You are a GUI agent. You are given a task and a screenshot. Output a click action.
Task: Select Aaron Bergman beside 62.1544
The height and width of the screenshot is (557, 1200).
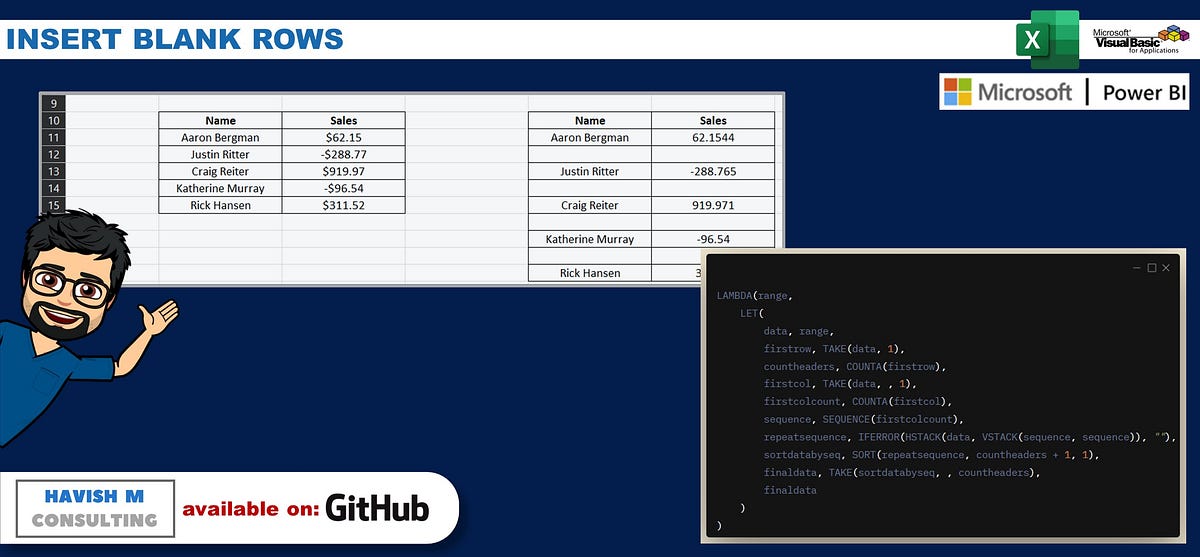tap(590, 137)
